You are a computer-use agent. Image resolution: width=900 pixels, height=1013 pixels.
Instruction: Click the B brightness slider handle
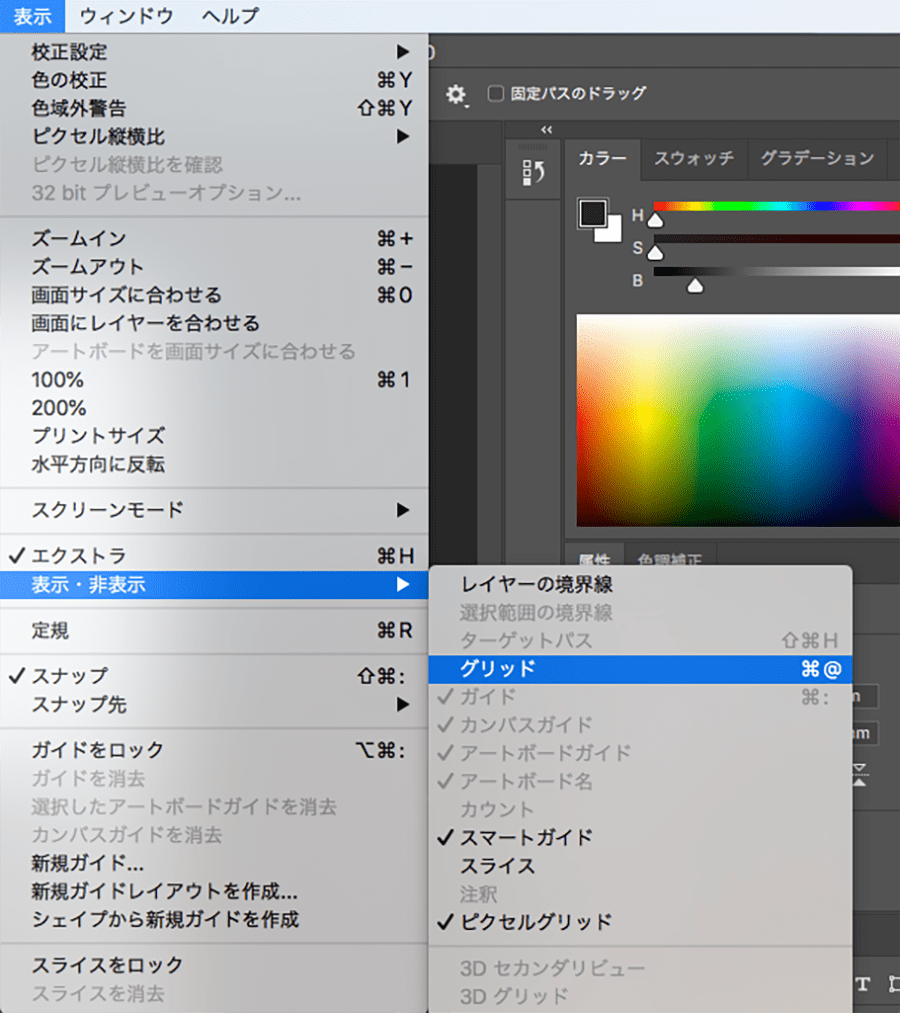[695, 287]
